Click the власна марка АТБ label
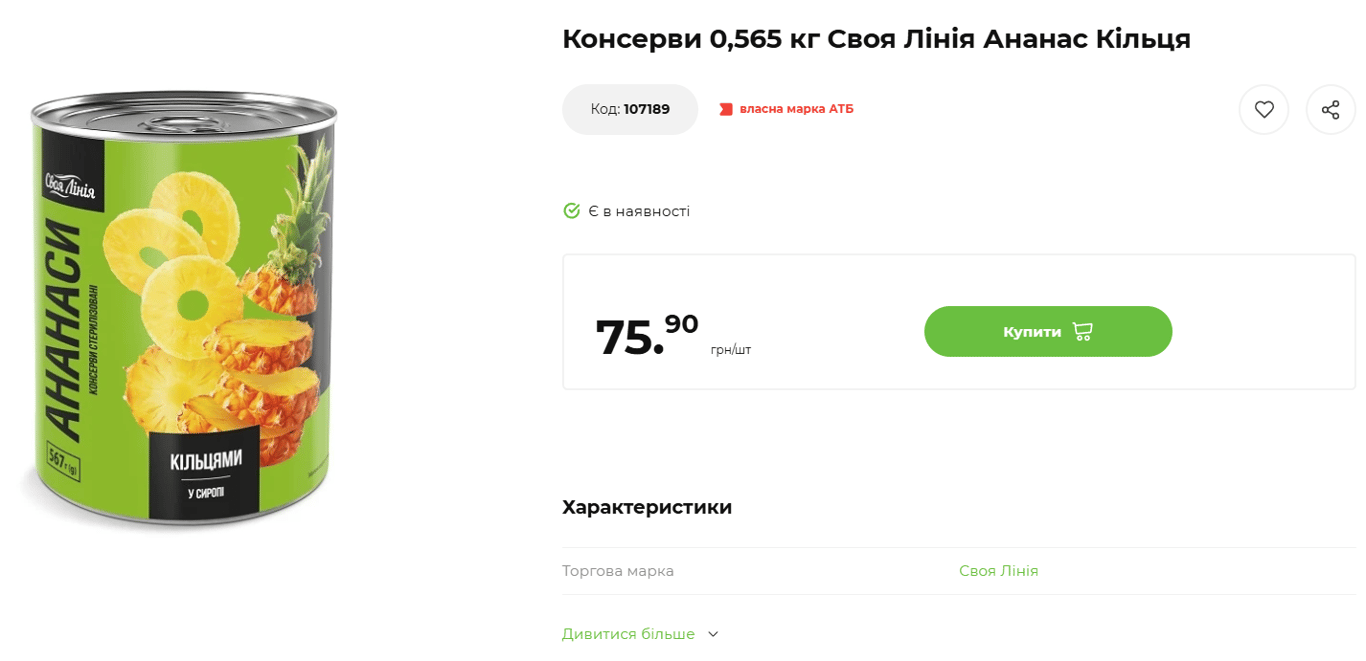The height and width of the screenshot is (661, 1366). [796, 109]
